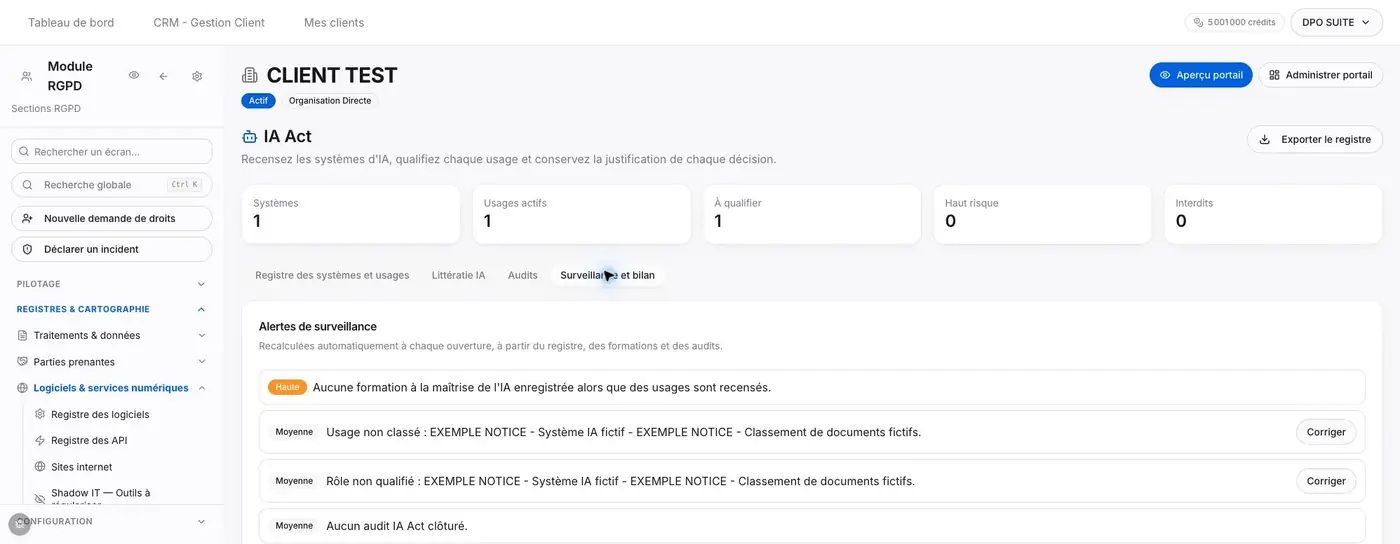Viewport: 1400px width, 544px height.
Task: Open the Recherche globale search box
Action: click(112, 185)
